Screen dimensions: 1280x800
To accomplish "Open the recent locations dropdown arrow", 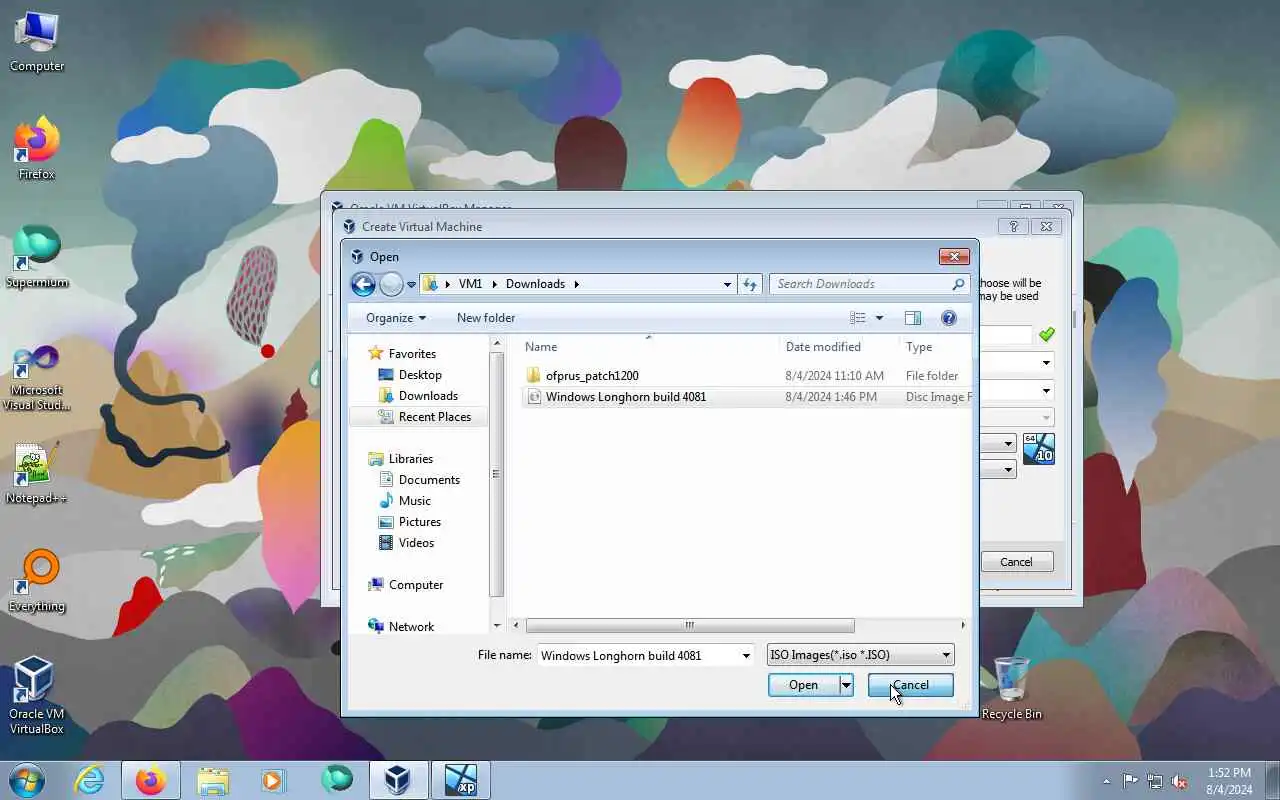I will coord(411,285).
